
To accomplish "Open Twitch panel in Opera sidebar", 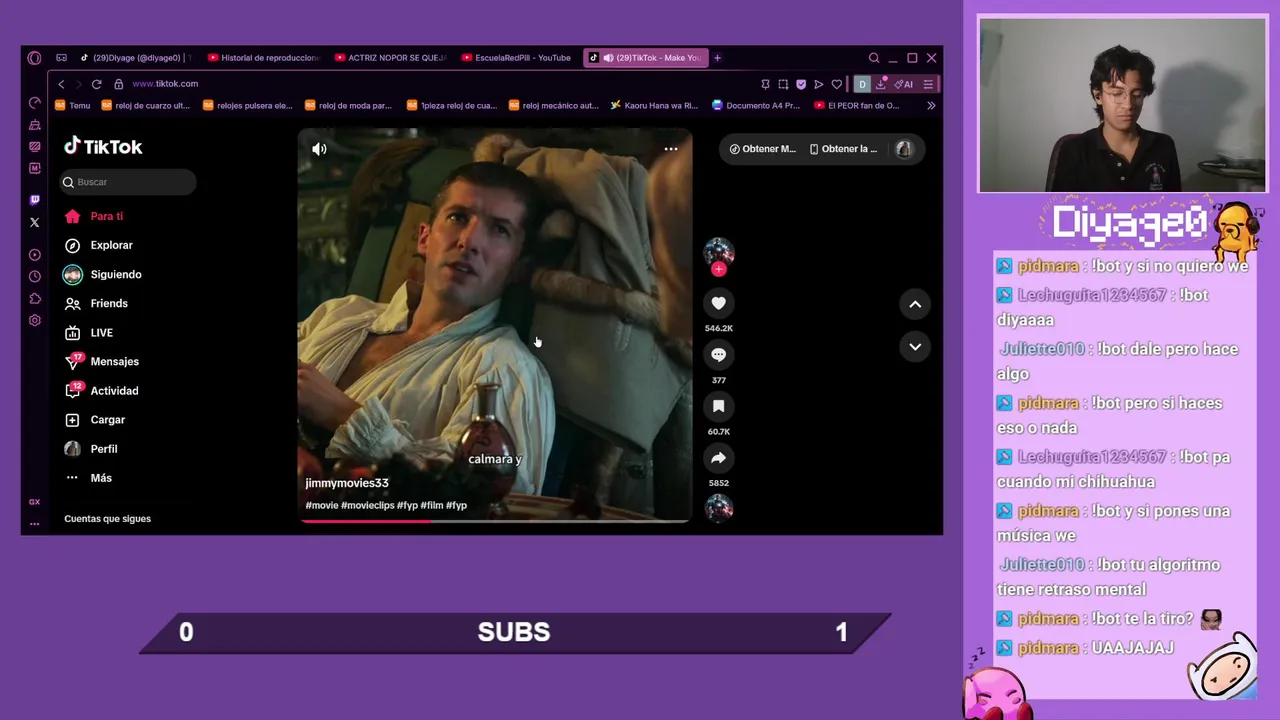I will point(34,200).
